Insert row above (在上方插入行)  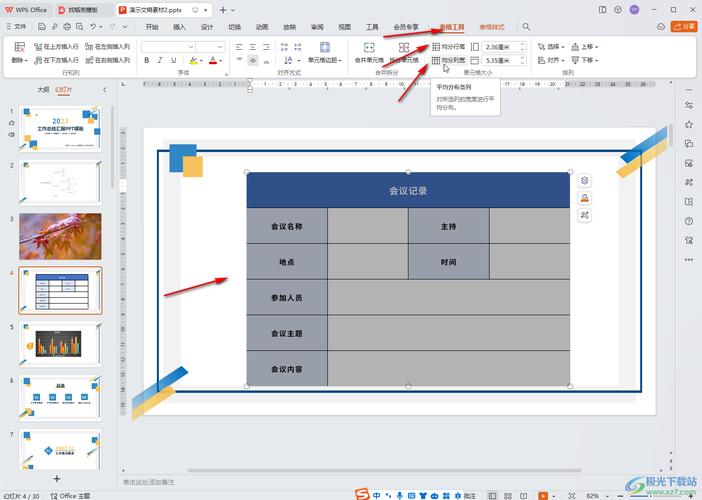[56, 47]
